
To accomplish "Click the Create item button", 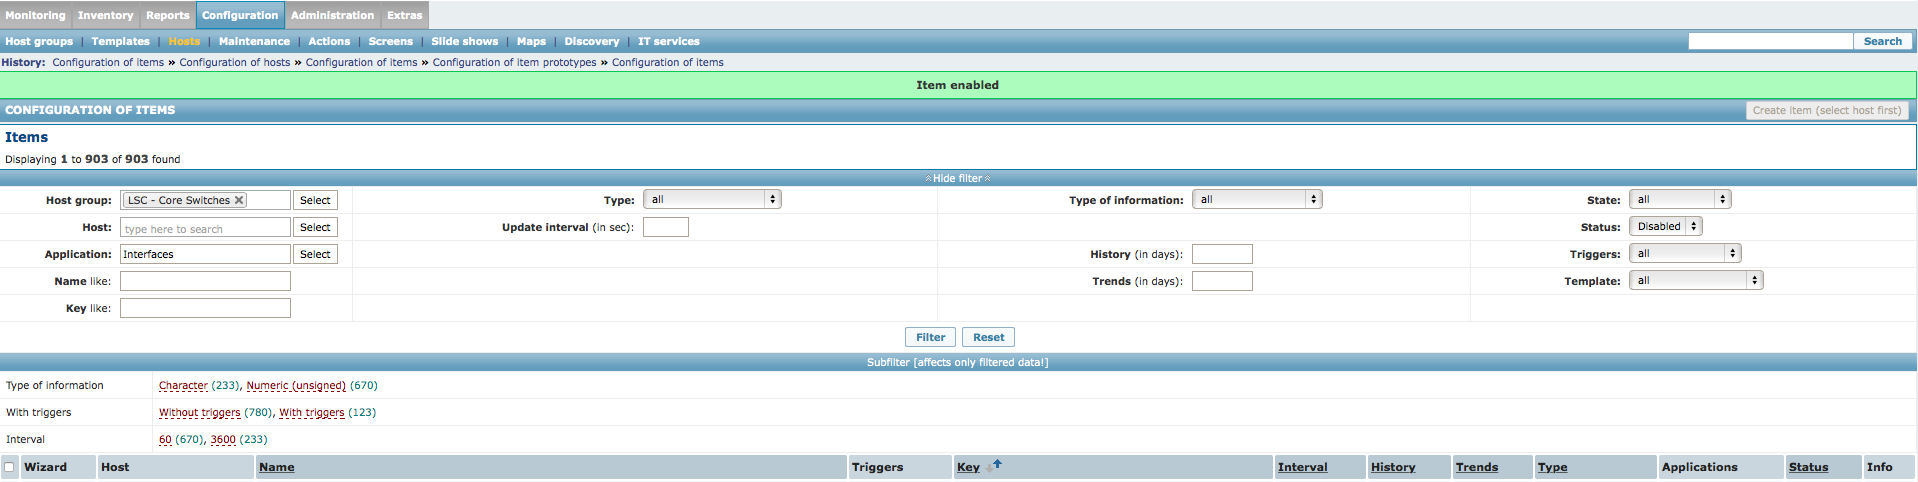I will pos(1826,110).
